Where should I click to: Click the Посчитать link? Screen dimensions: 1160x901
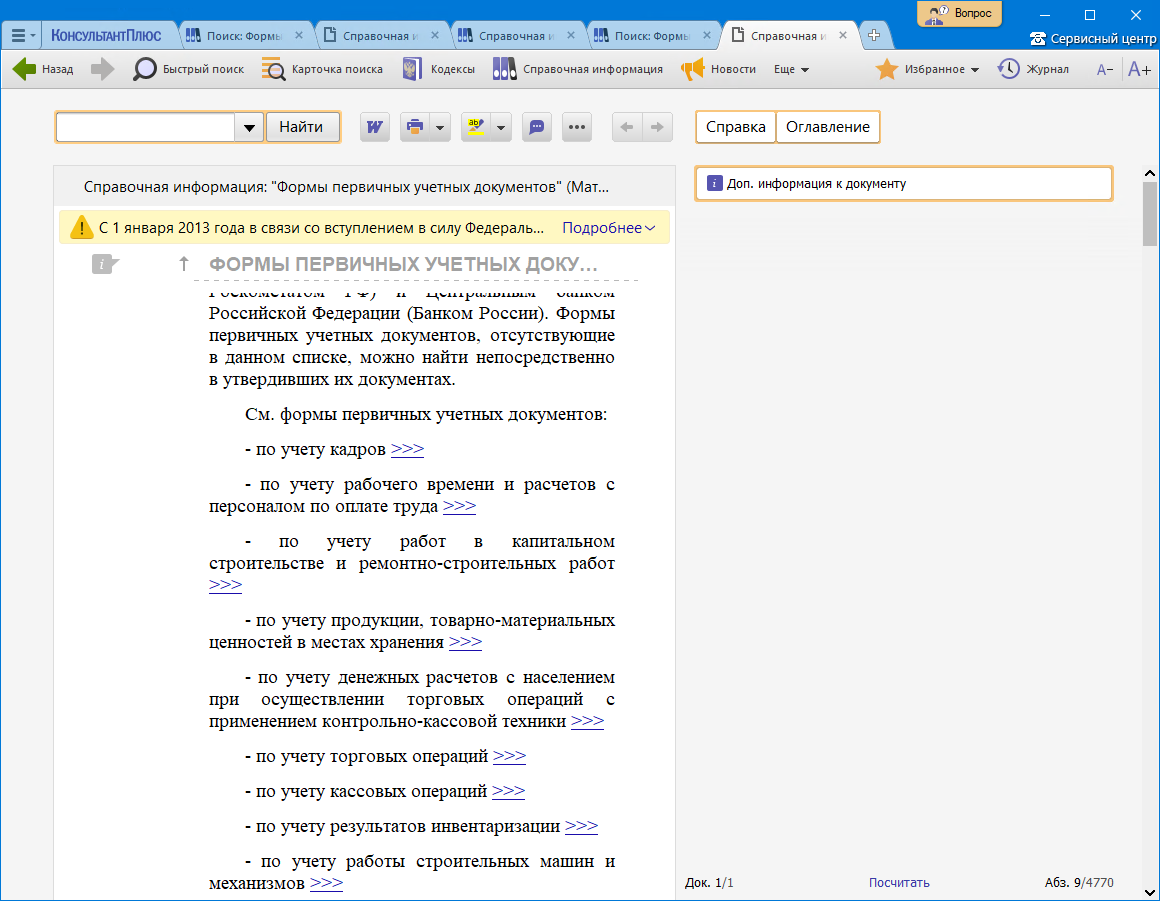[899, 882]
